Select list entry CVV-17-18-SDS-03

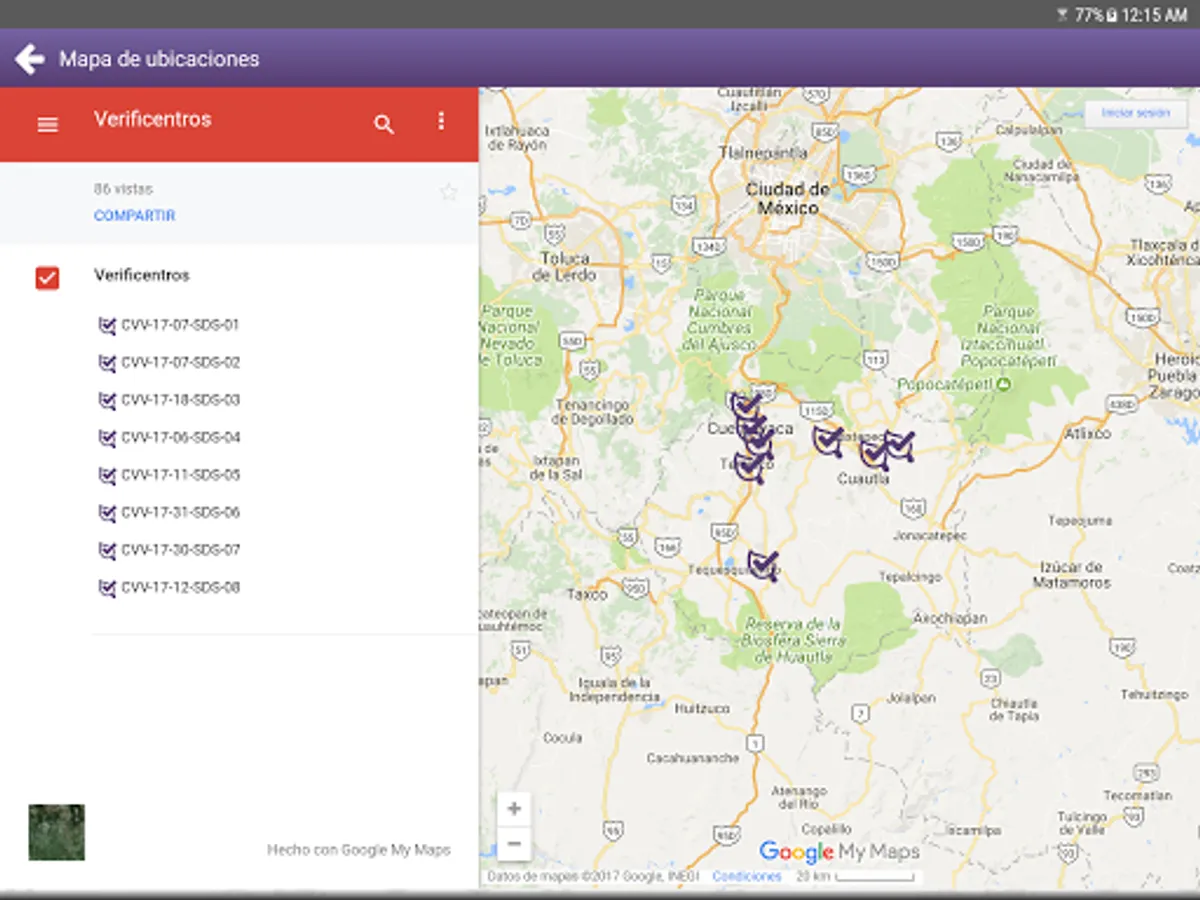click(x=180, y=400)
